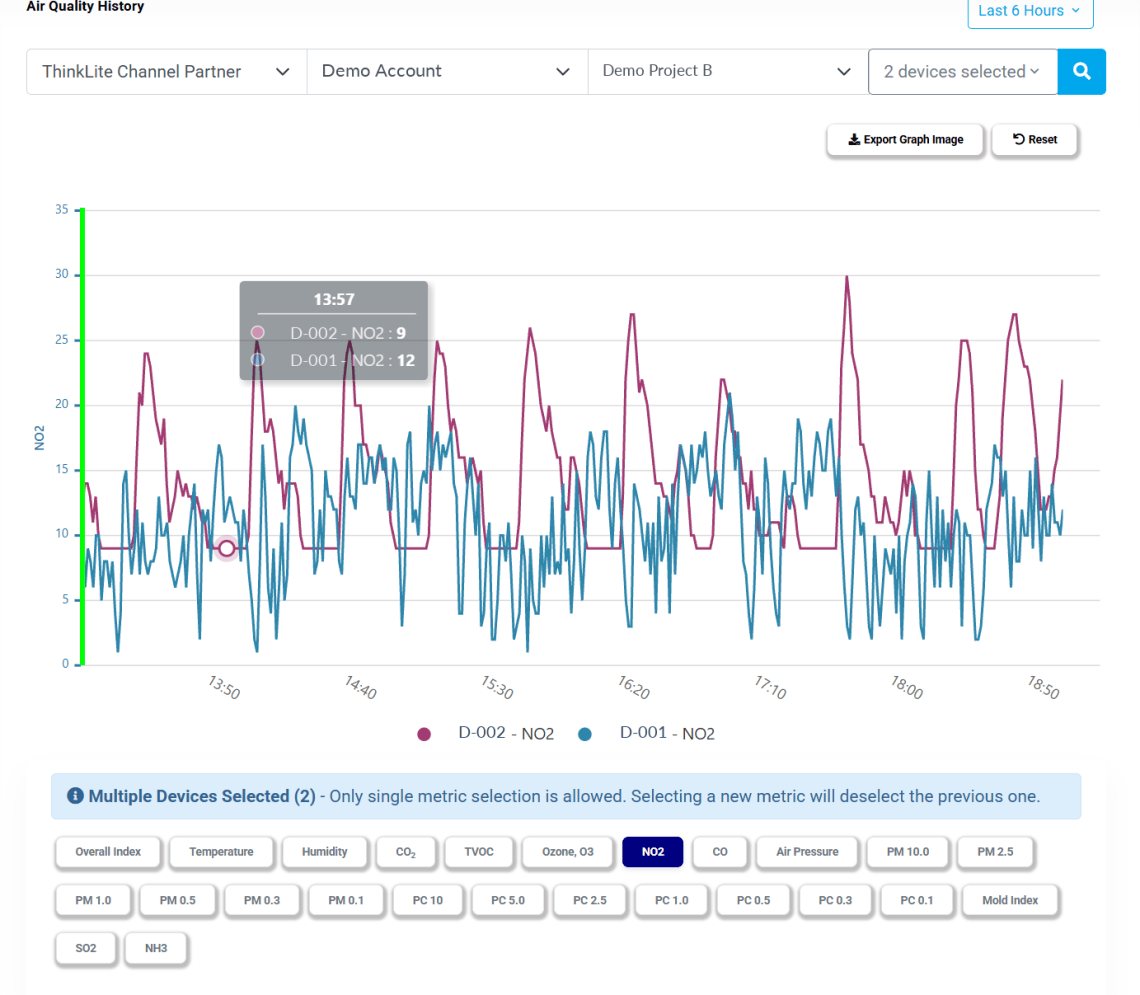Show the PC 1.0 metric

point(672,901)
